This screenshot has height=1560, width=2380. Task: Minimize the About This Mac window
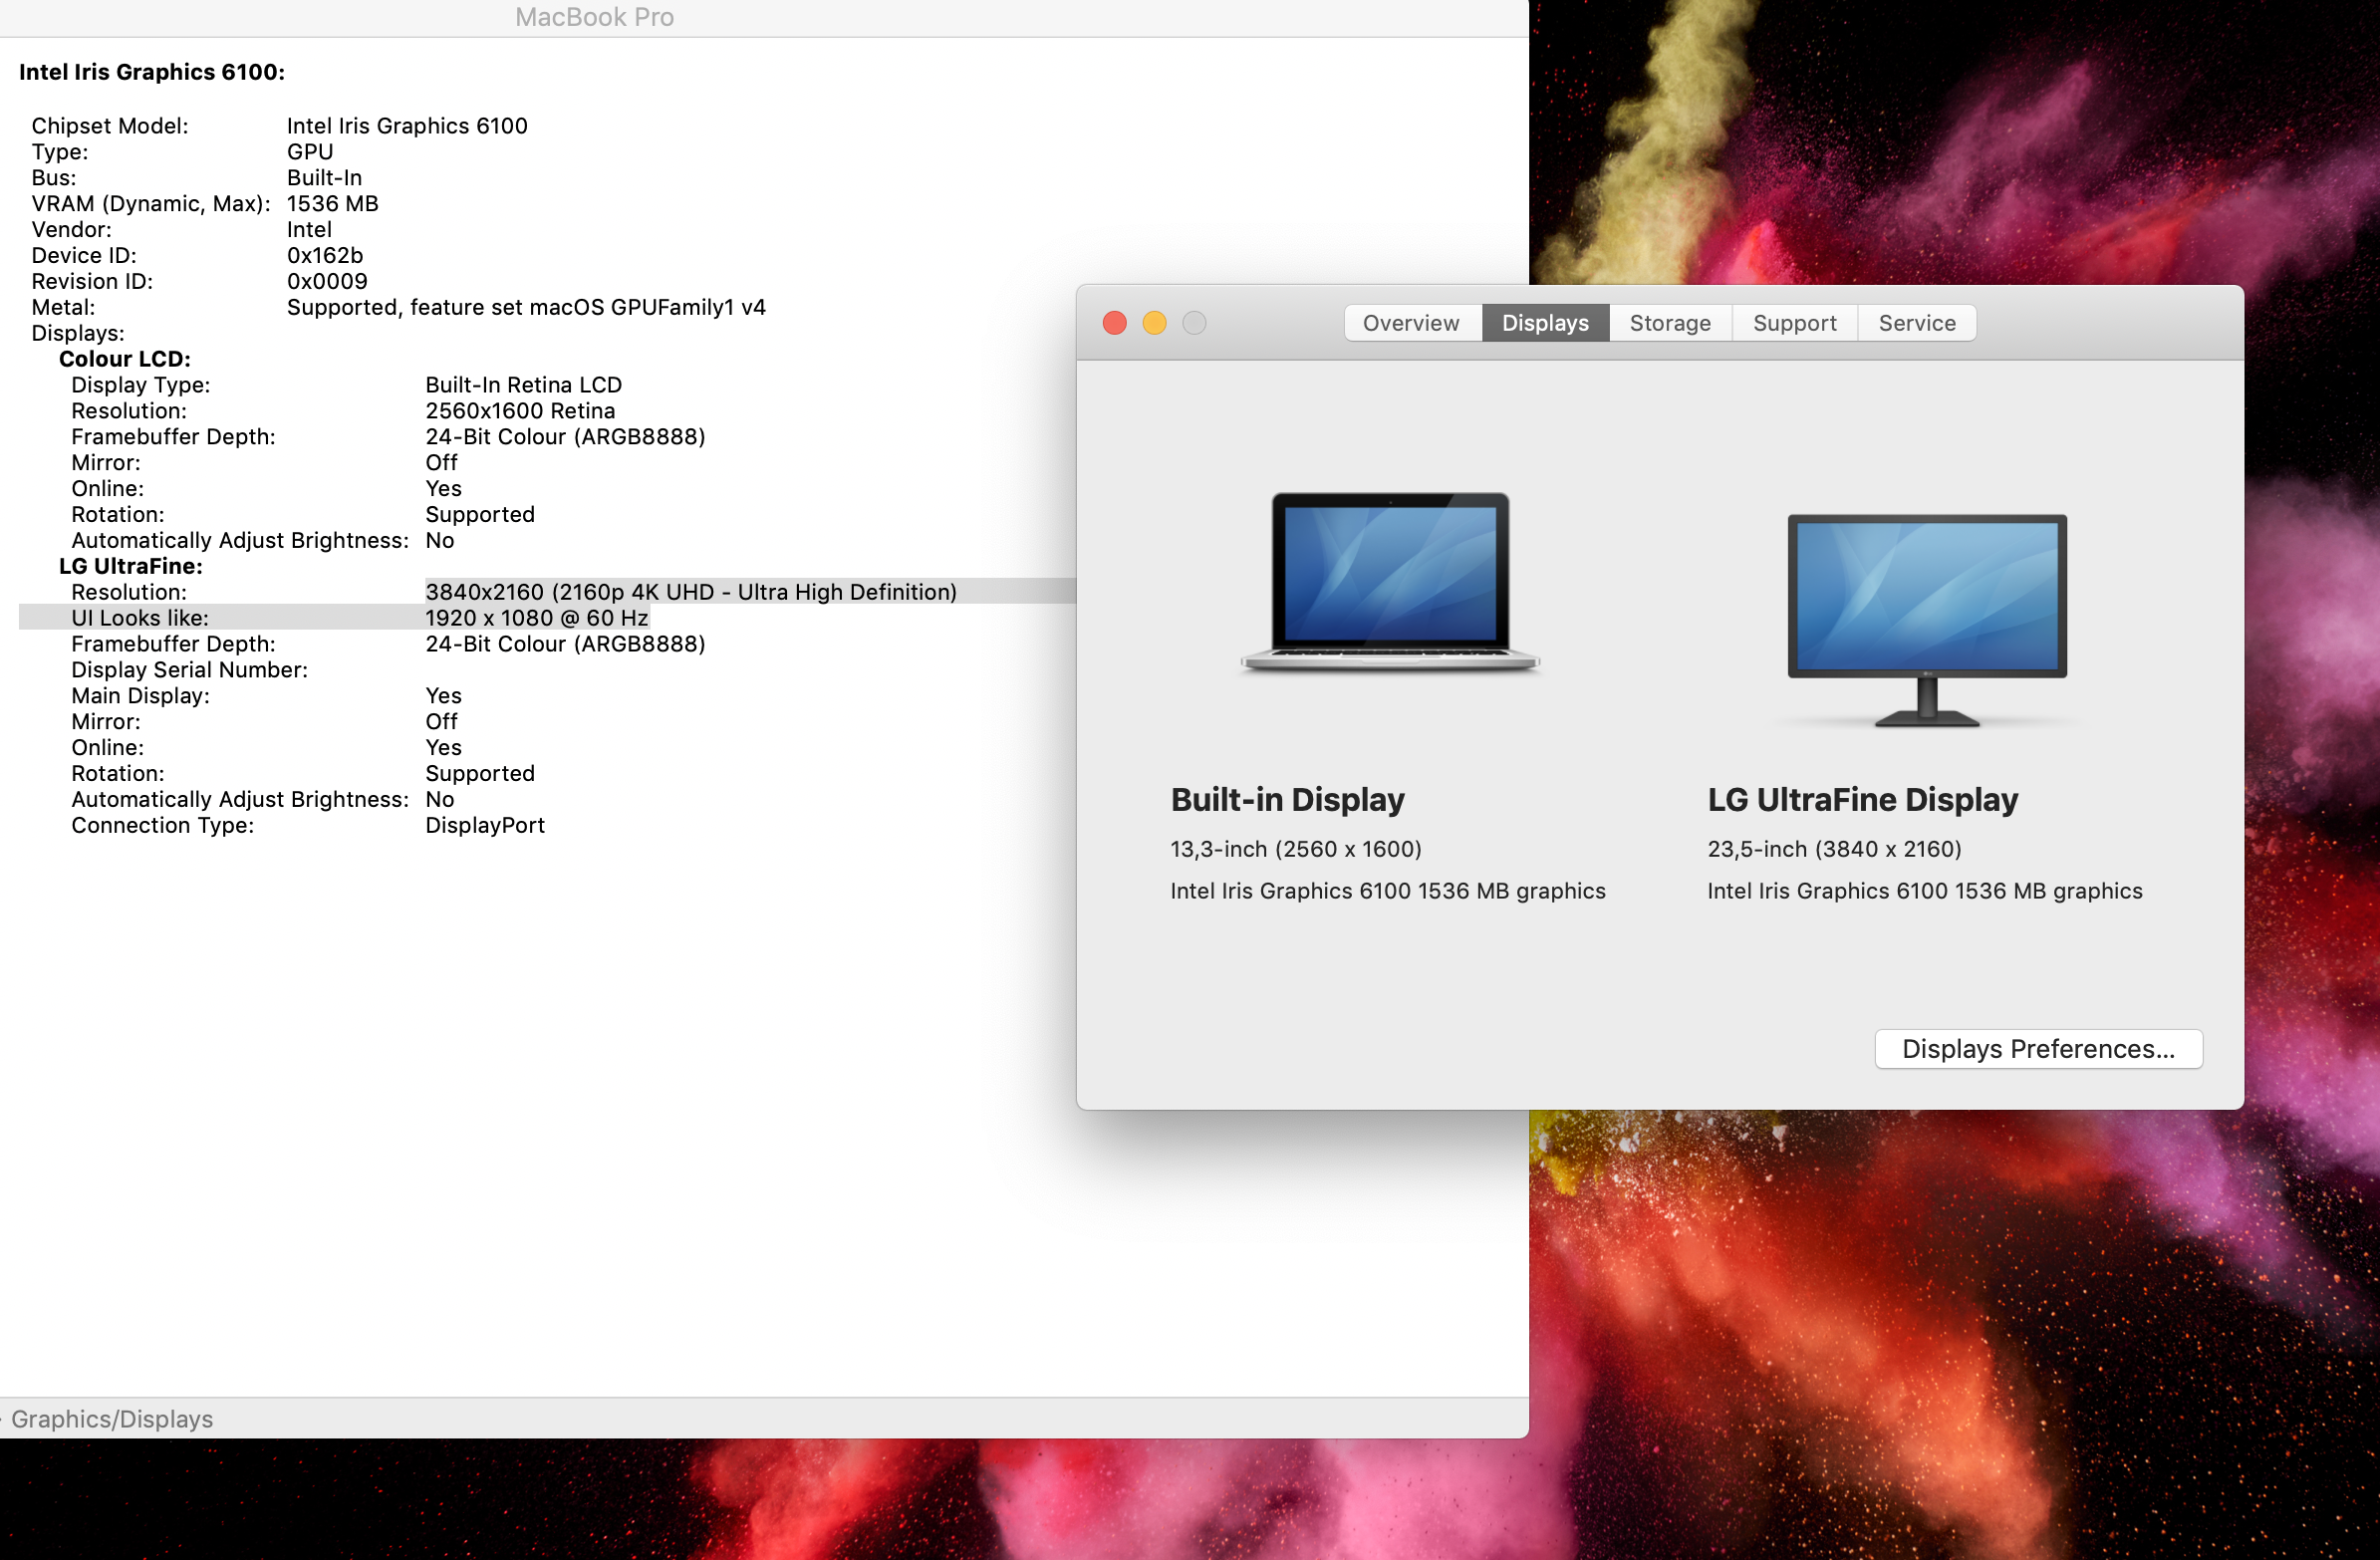tap(1154, 323)
